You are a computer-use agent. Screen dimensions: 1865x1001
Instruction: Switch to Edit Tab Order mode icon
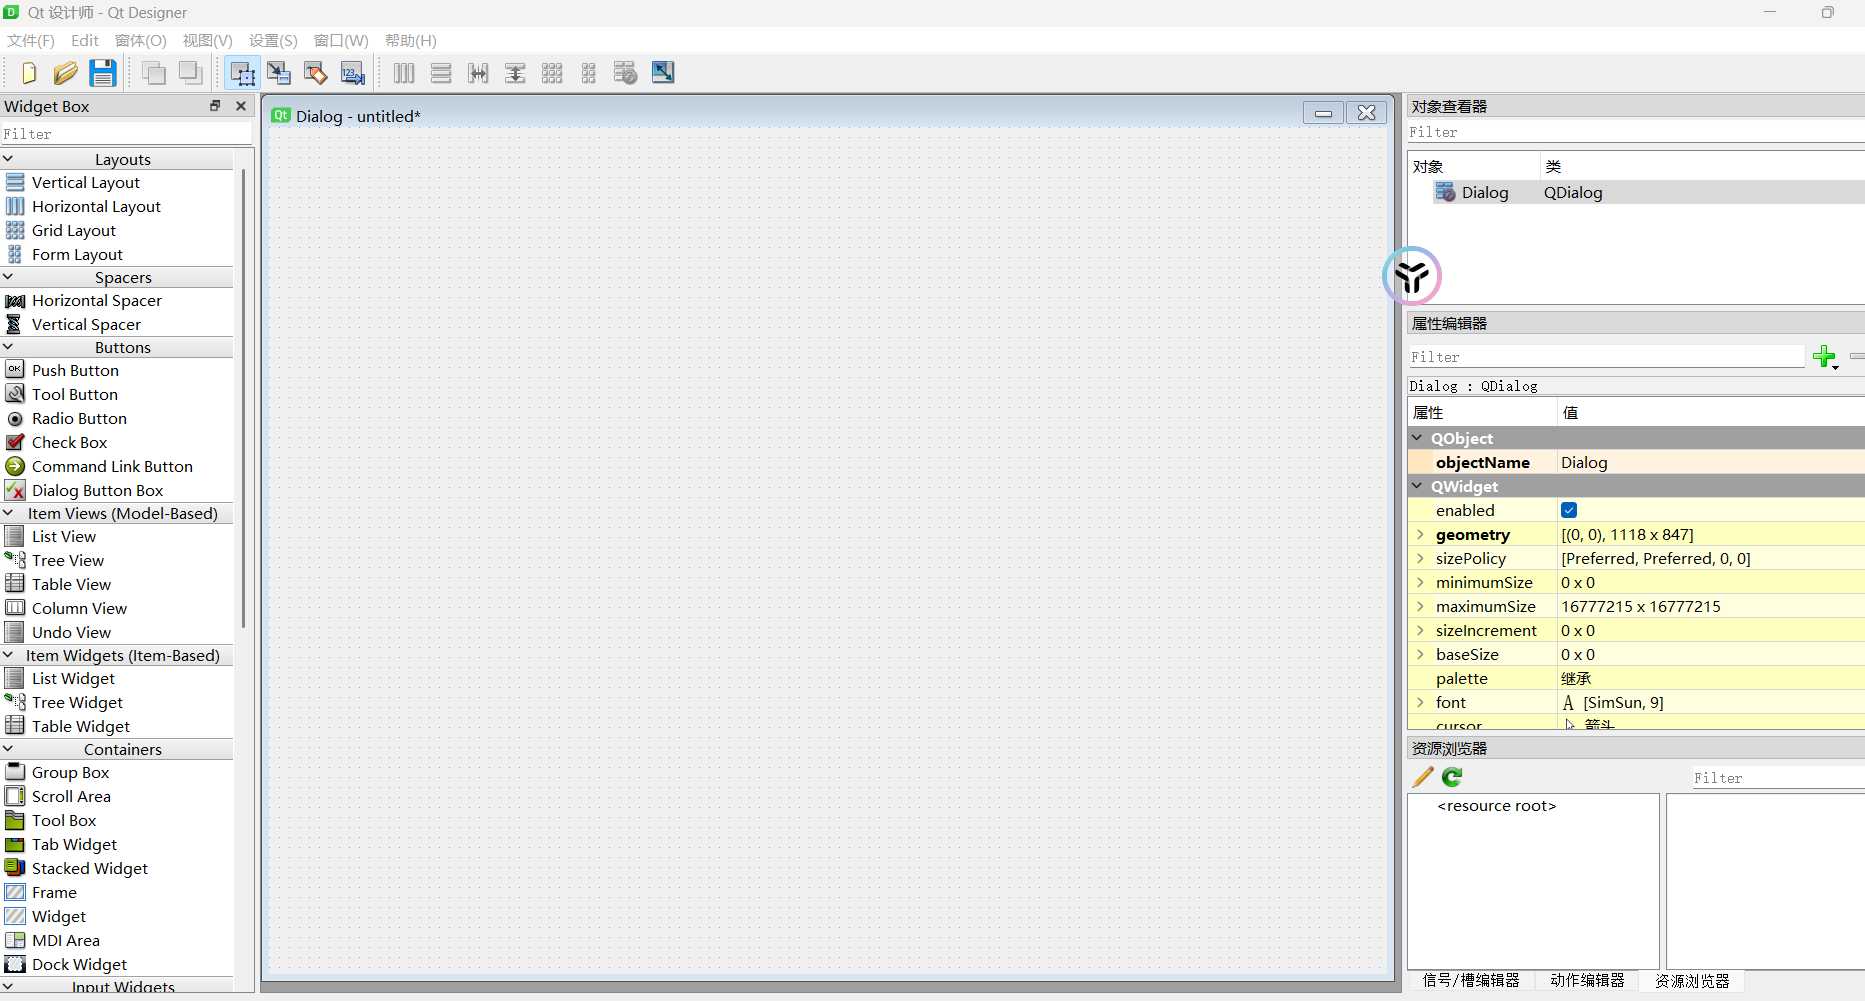point(353,73)
